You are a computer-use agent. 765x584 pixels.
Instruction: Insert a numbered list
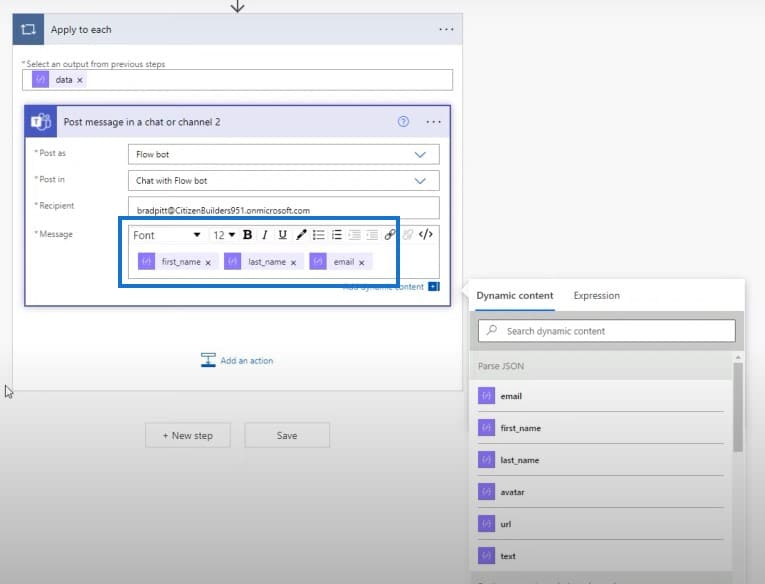click(x=337, y=235)
